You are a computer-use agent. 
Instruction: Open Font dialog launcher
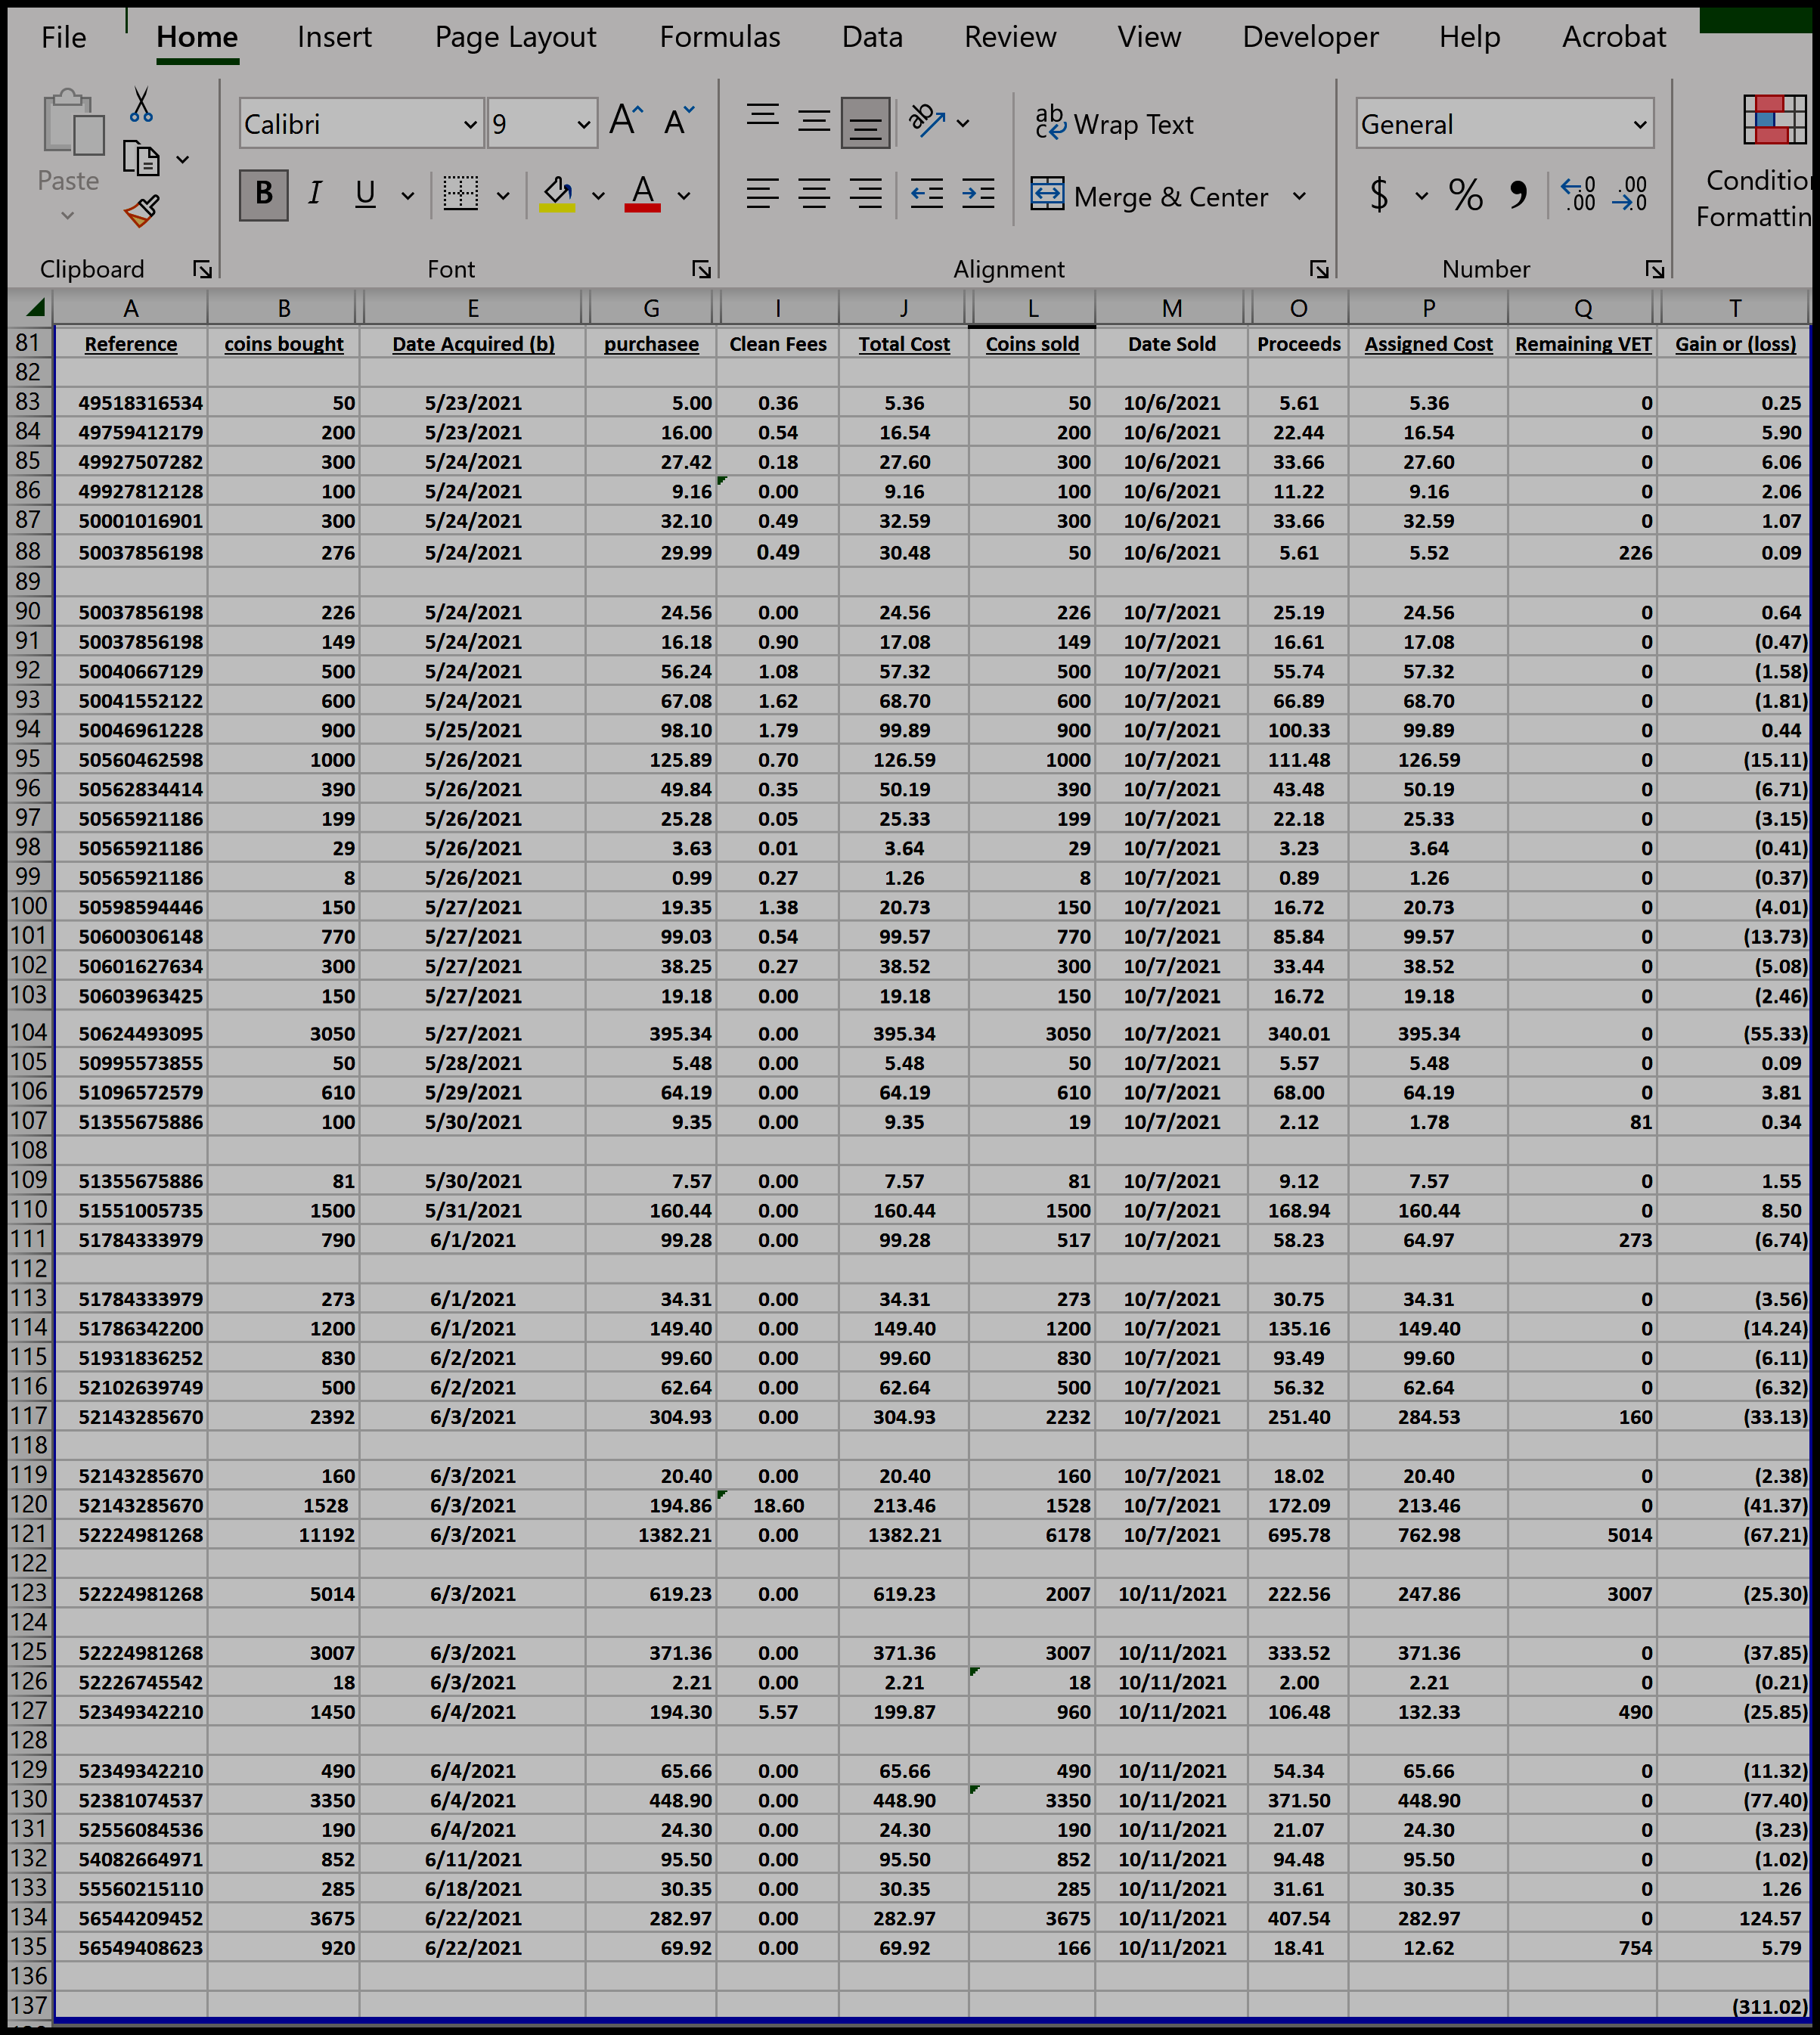point(701,269)
